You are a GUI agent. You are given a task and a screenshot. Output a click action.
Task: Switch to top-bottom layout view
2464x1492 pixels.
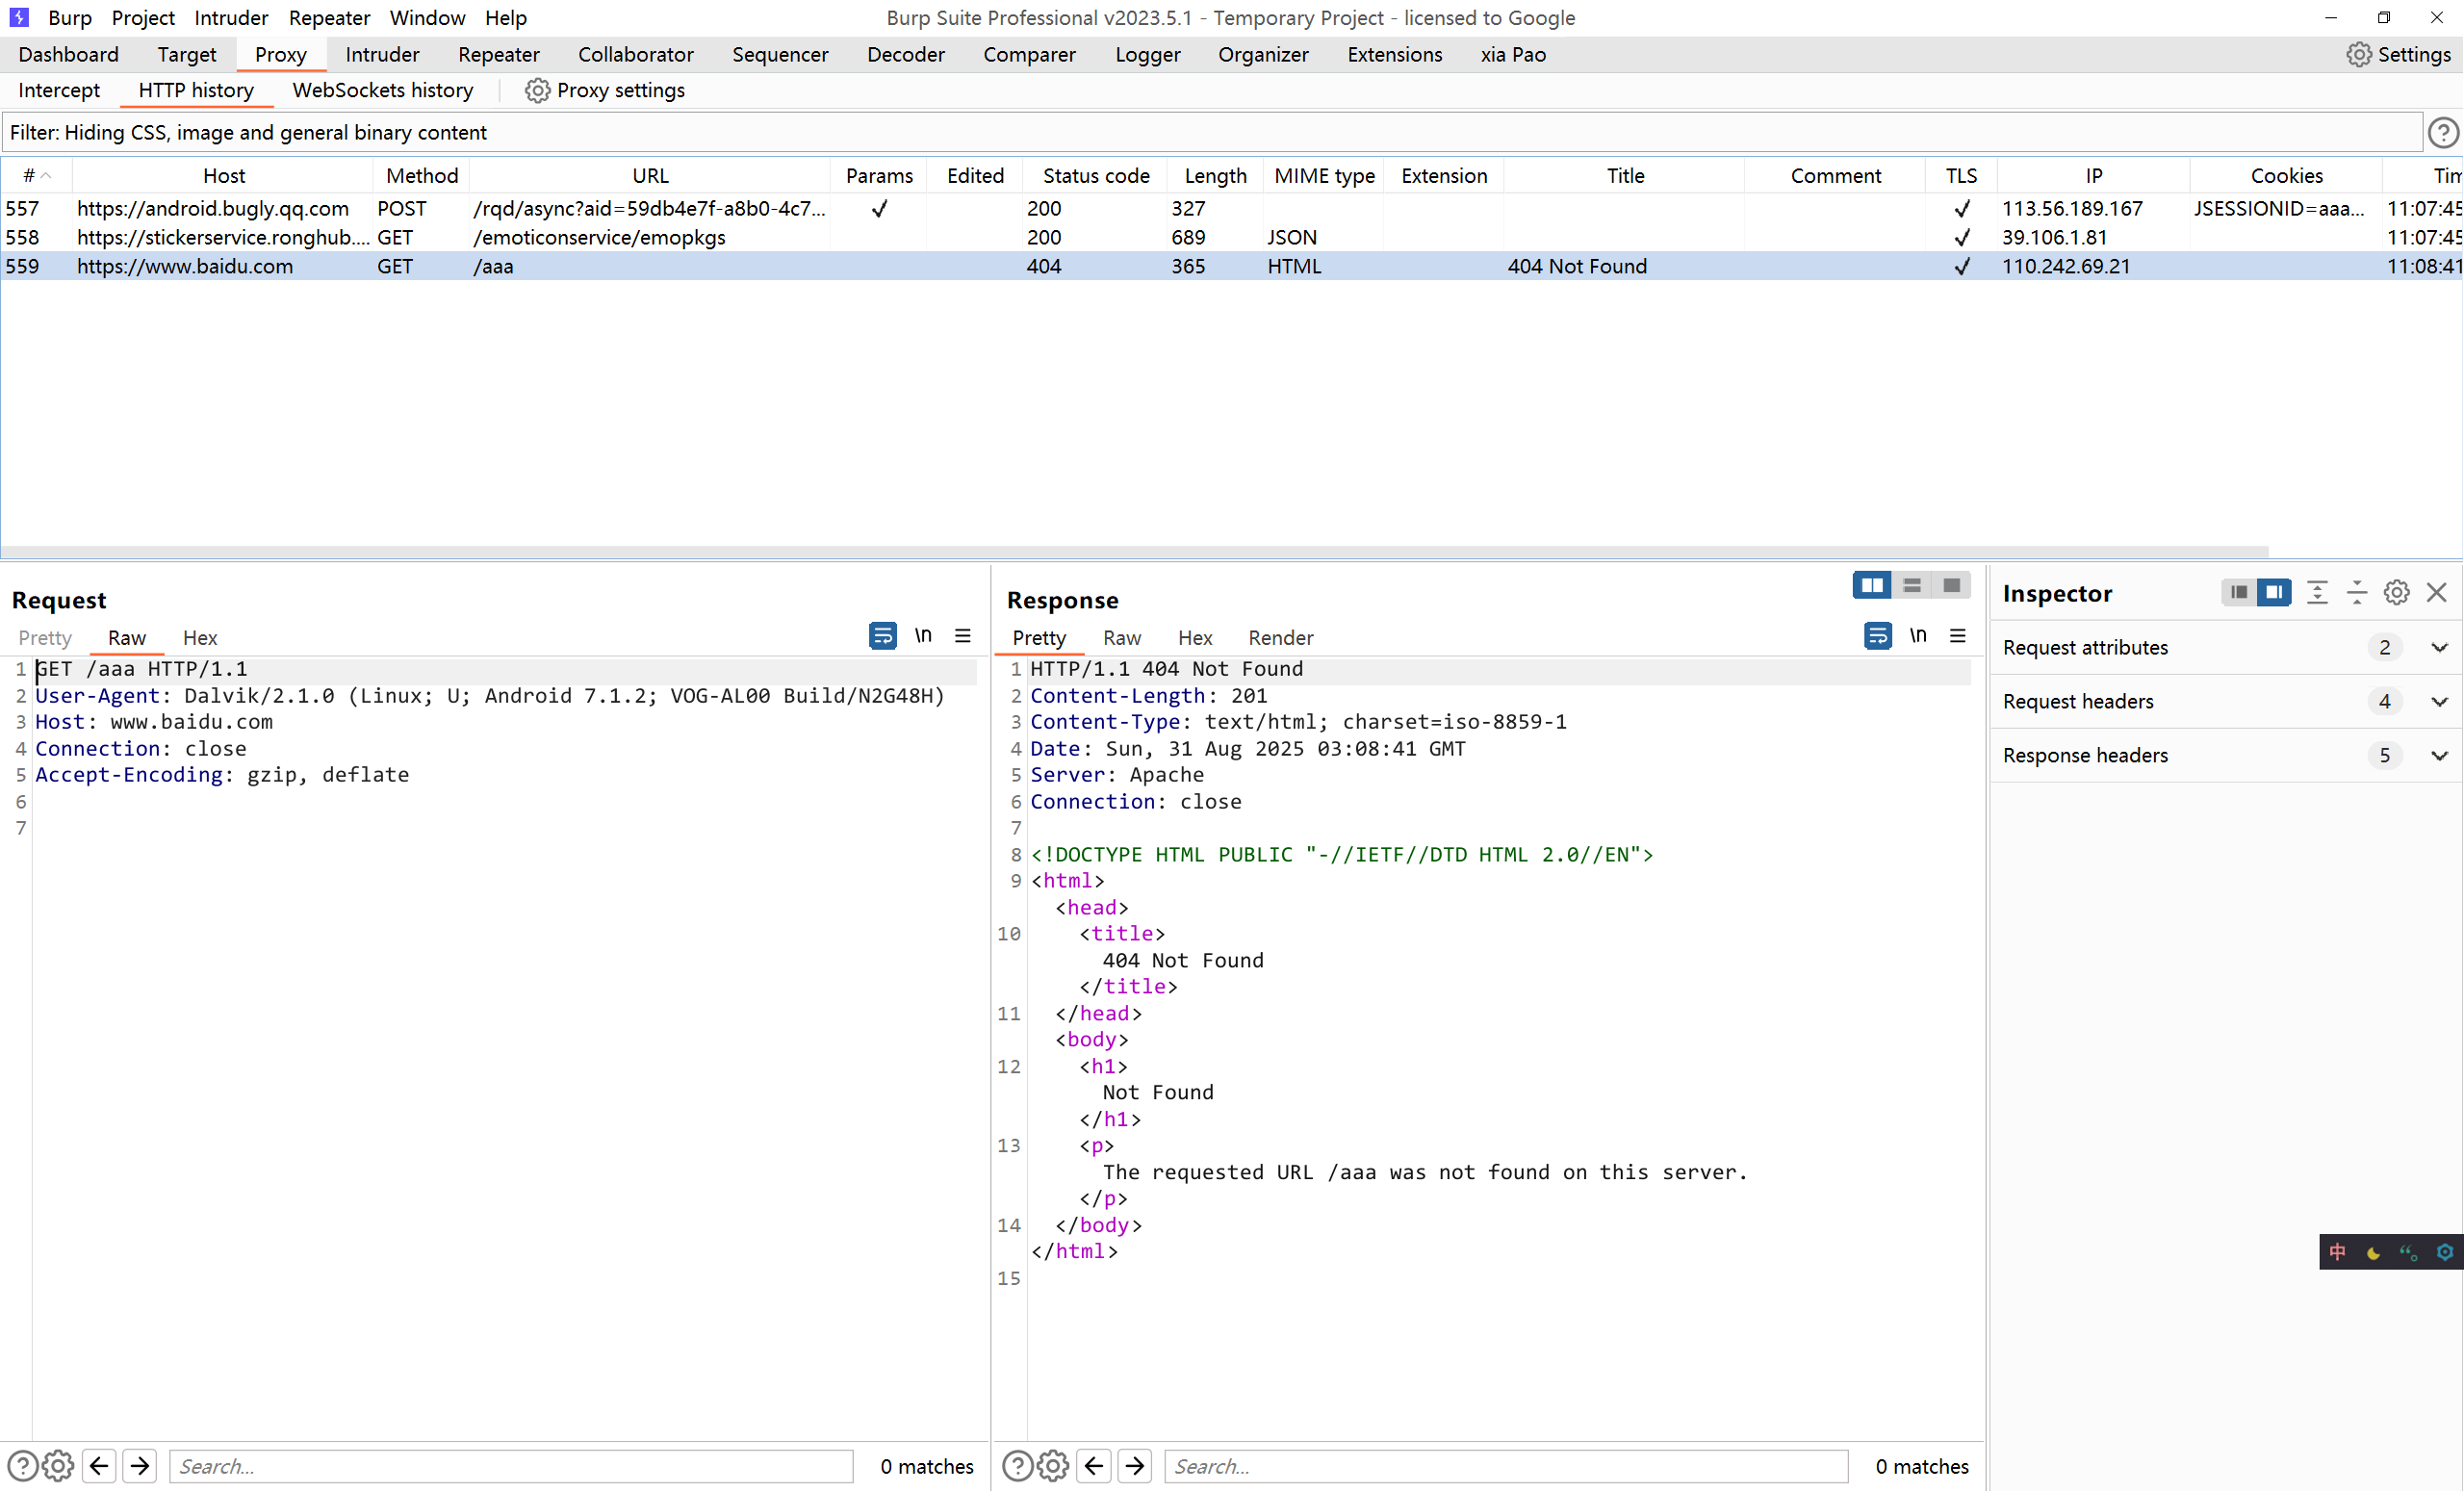pos(1911,585)
